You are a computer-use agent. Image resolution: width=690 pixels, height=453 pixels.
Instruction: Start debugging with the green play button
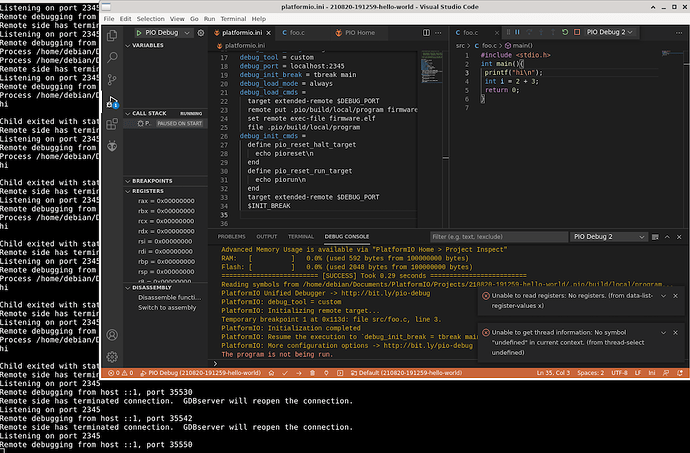point(139,33)
